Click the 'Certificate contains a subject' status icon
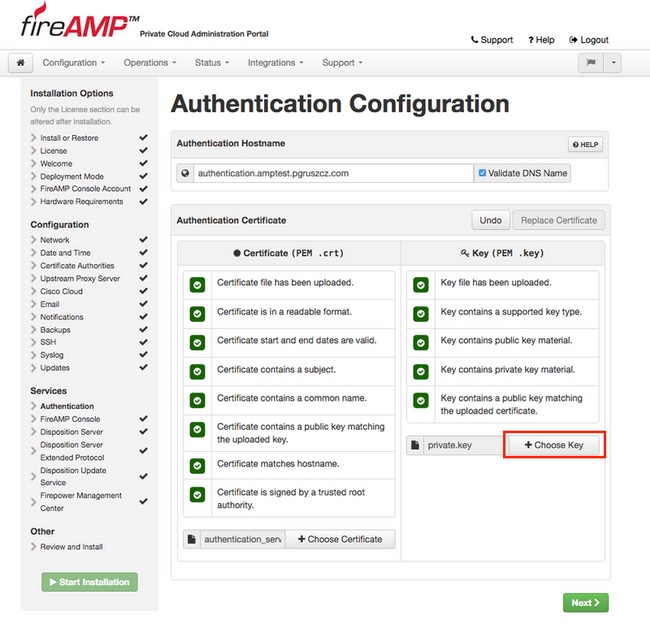Screen dimensions: 650x629 197,372
